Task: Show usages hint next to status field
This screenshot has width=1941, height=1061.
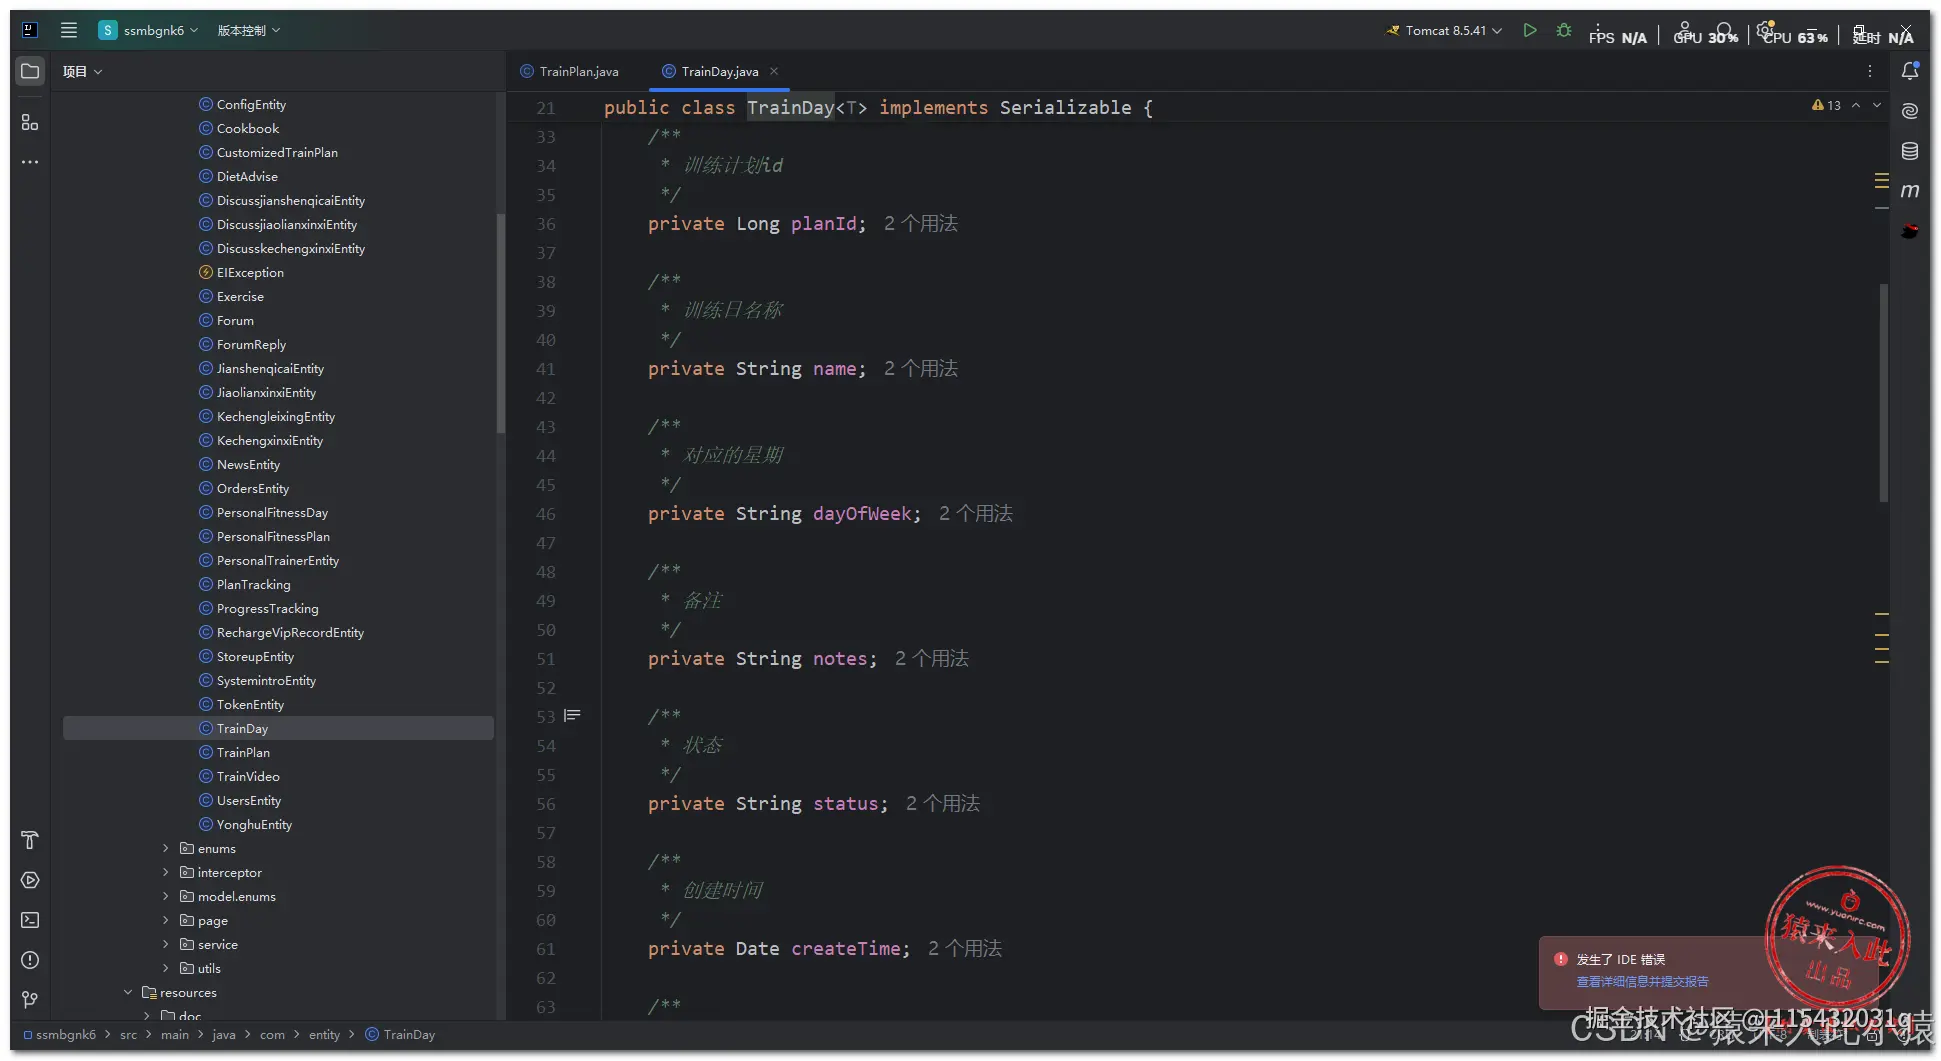Action: tap(943, 804)
